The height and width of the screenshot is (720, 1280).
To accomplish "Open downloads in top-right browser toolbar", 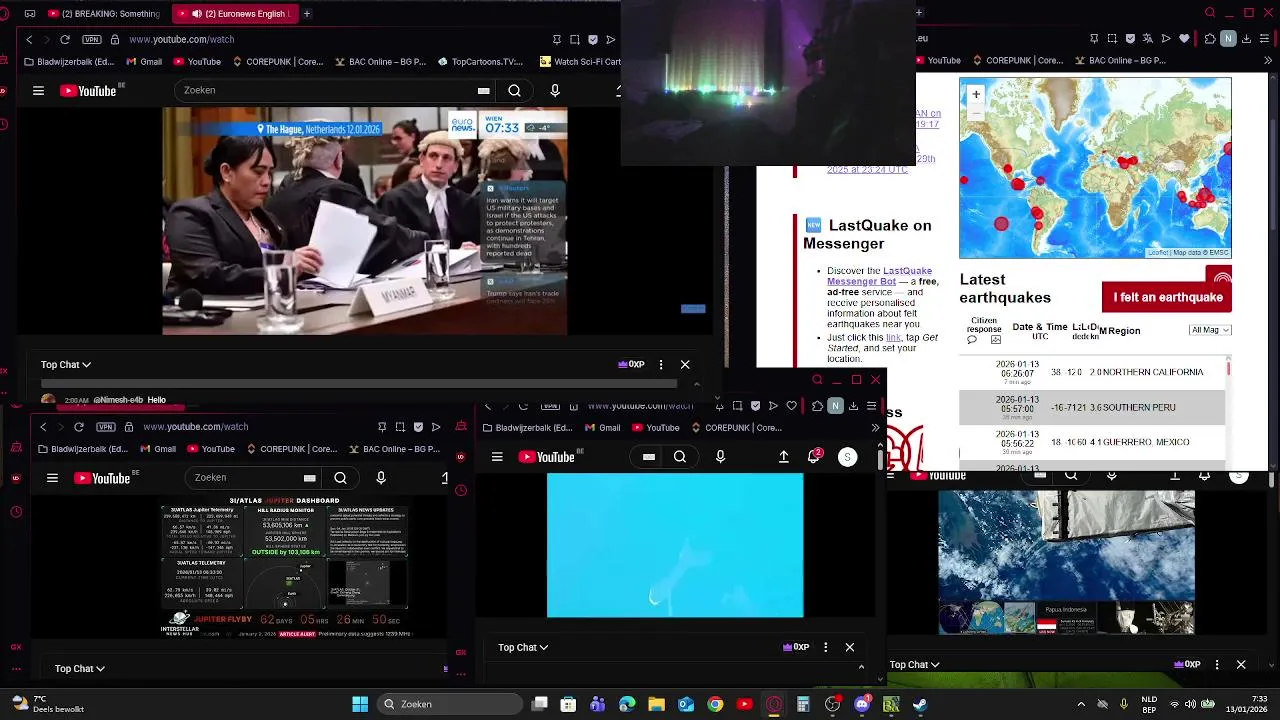I will 1247,39.
